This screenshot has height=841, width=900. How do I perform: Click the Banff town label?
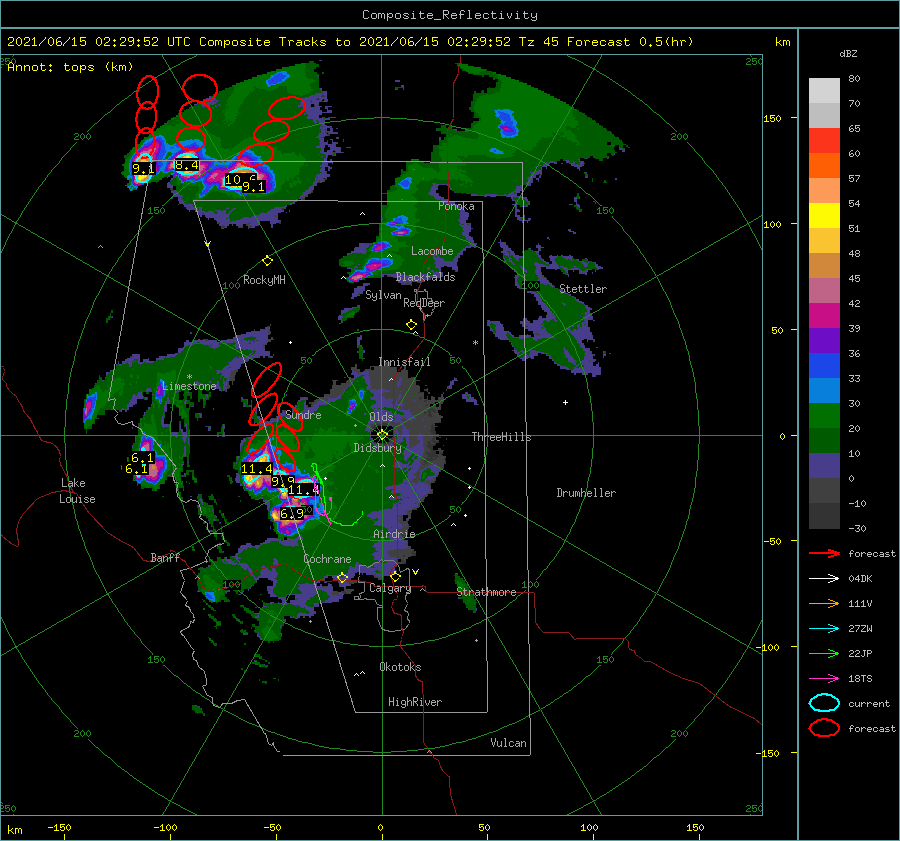coord(165,557)
